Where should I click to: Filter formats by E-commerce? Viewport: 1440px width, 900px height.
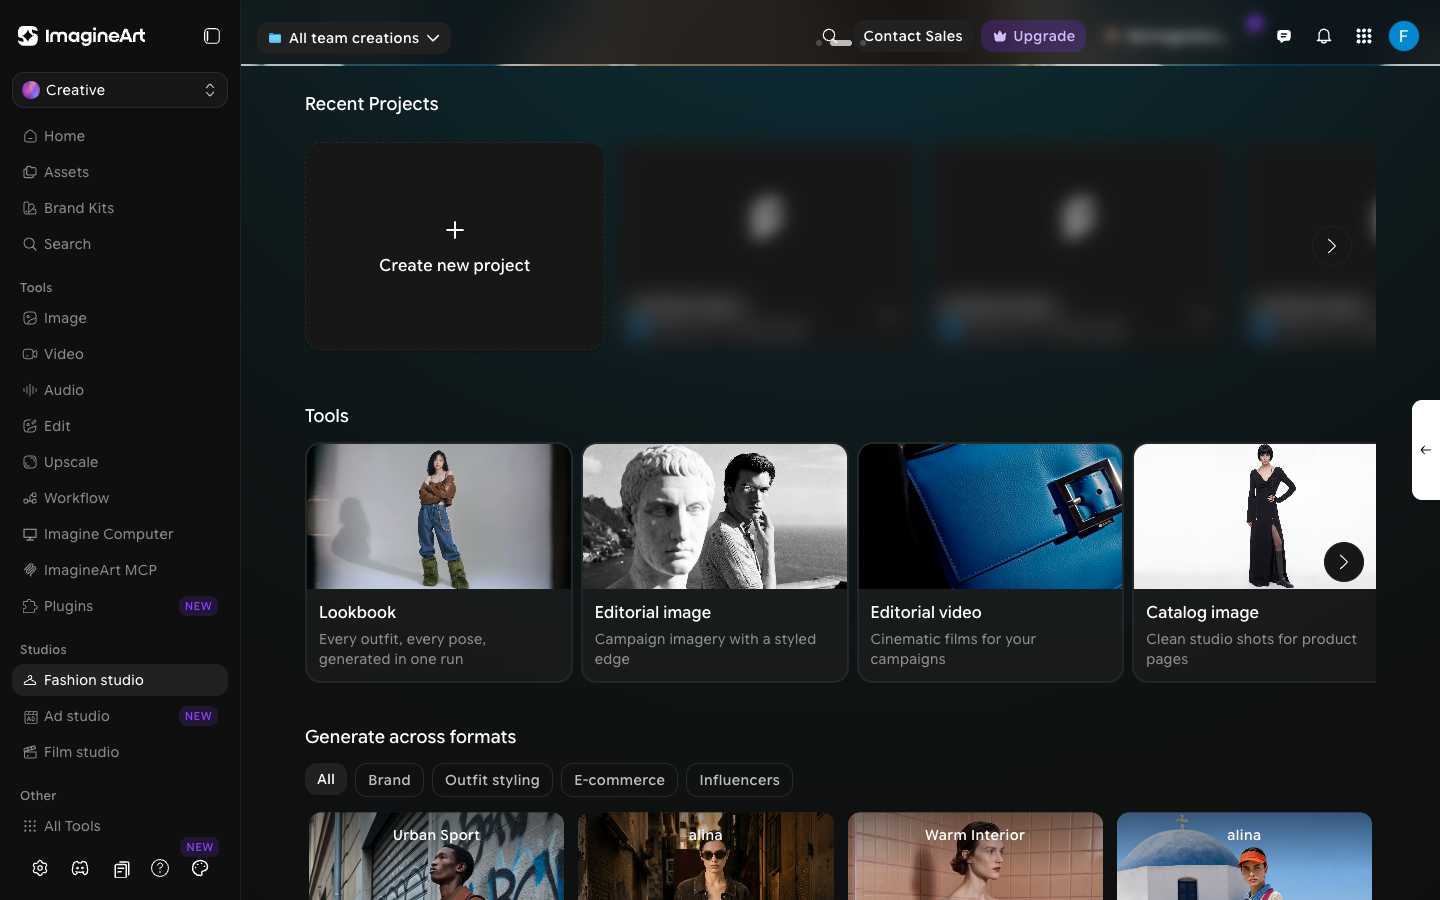point(619,780)
